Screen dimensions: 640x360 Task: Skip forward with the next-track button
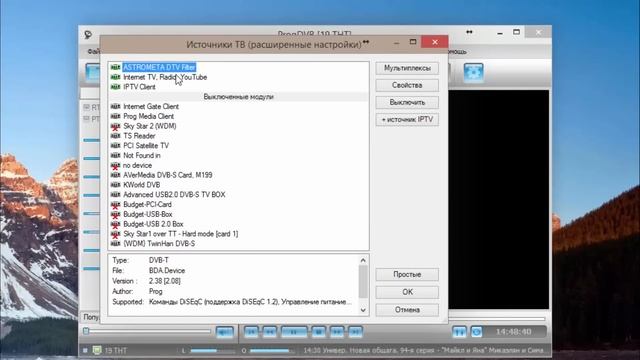(356, 332)
